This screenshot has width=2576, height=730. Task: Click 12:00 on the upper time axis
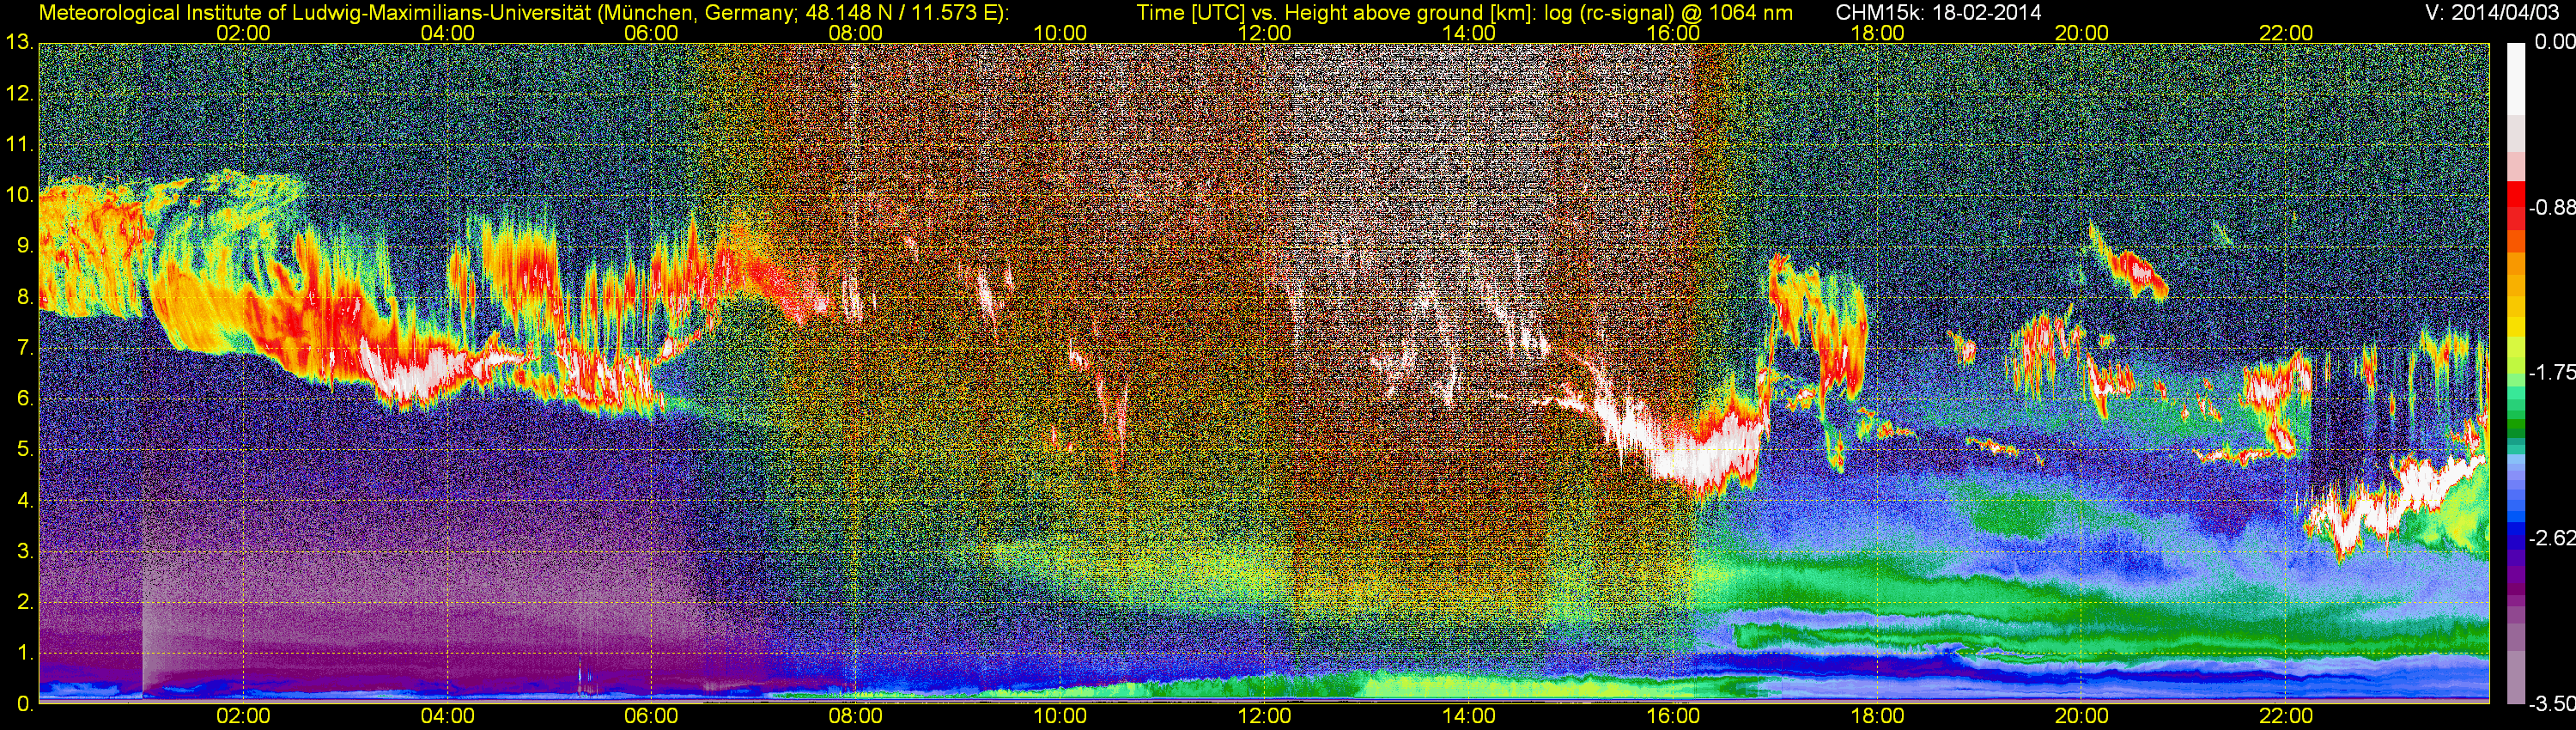click(x=1264, y=33)
